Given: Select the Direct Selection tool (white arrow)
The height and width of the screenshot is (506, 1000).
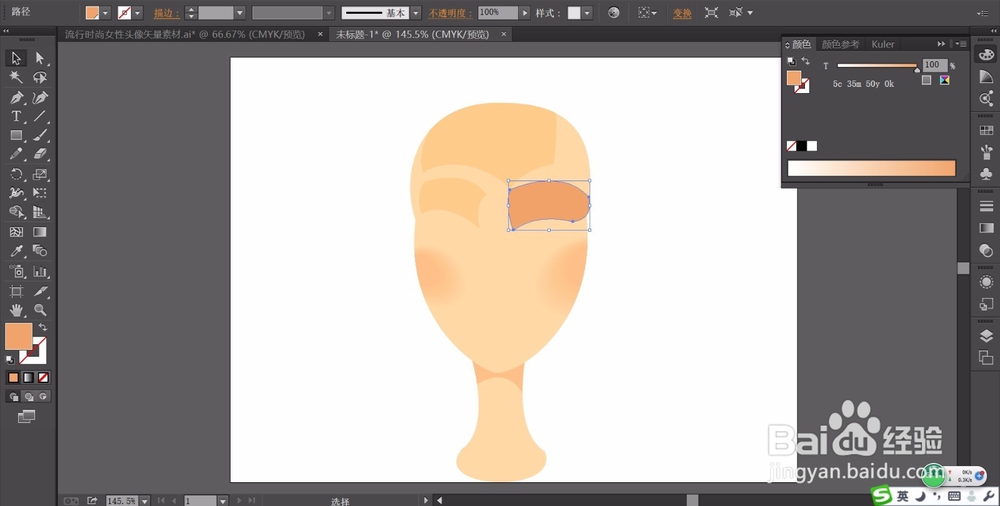Looking at the screenshot, I should [x=40, y=58].
